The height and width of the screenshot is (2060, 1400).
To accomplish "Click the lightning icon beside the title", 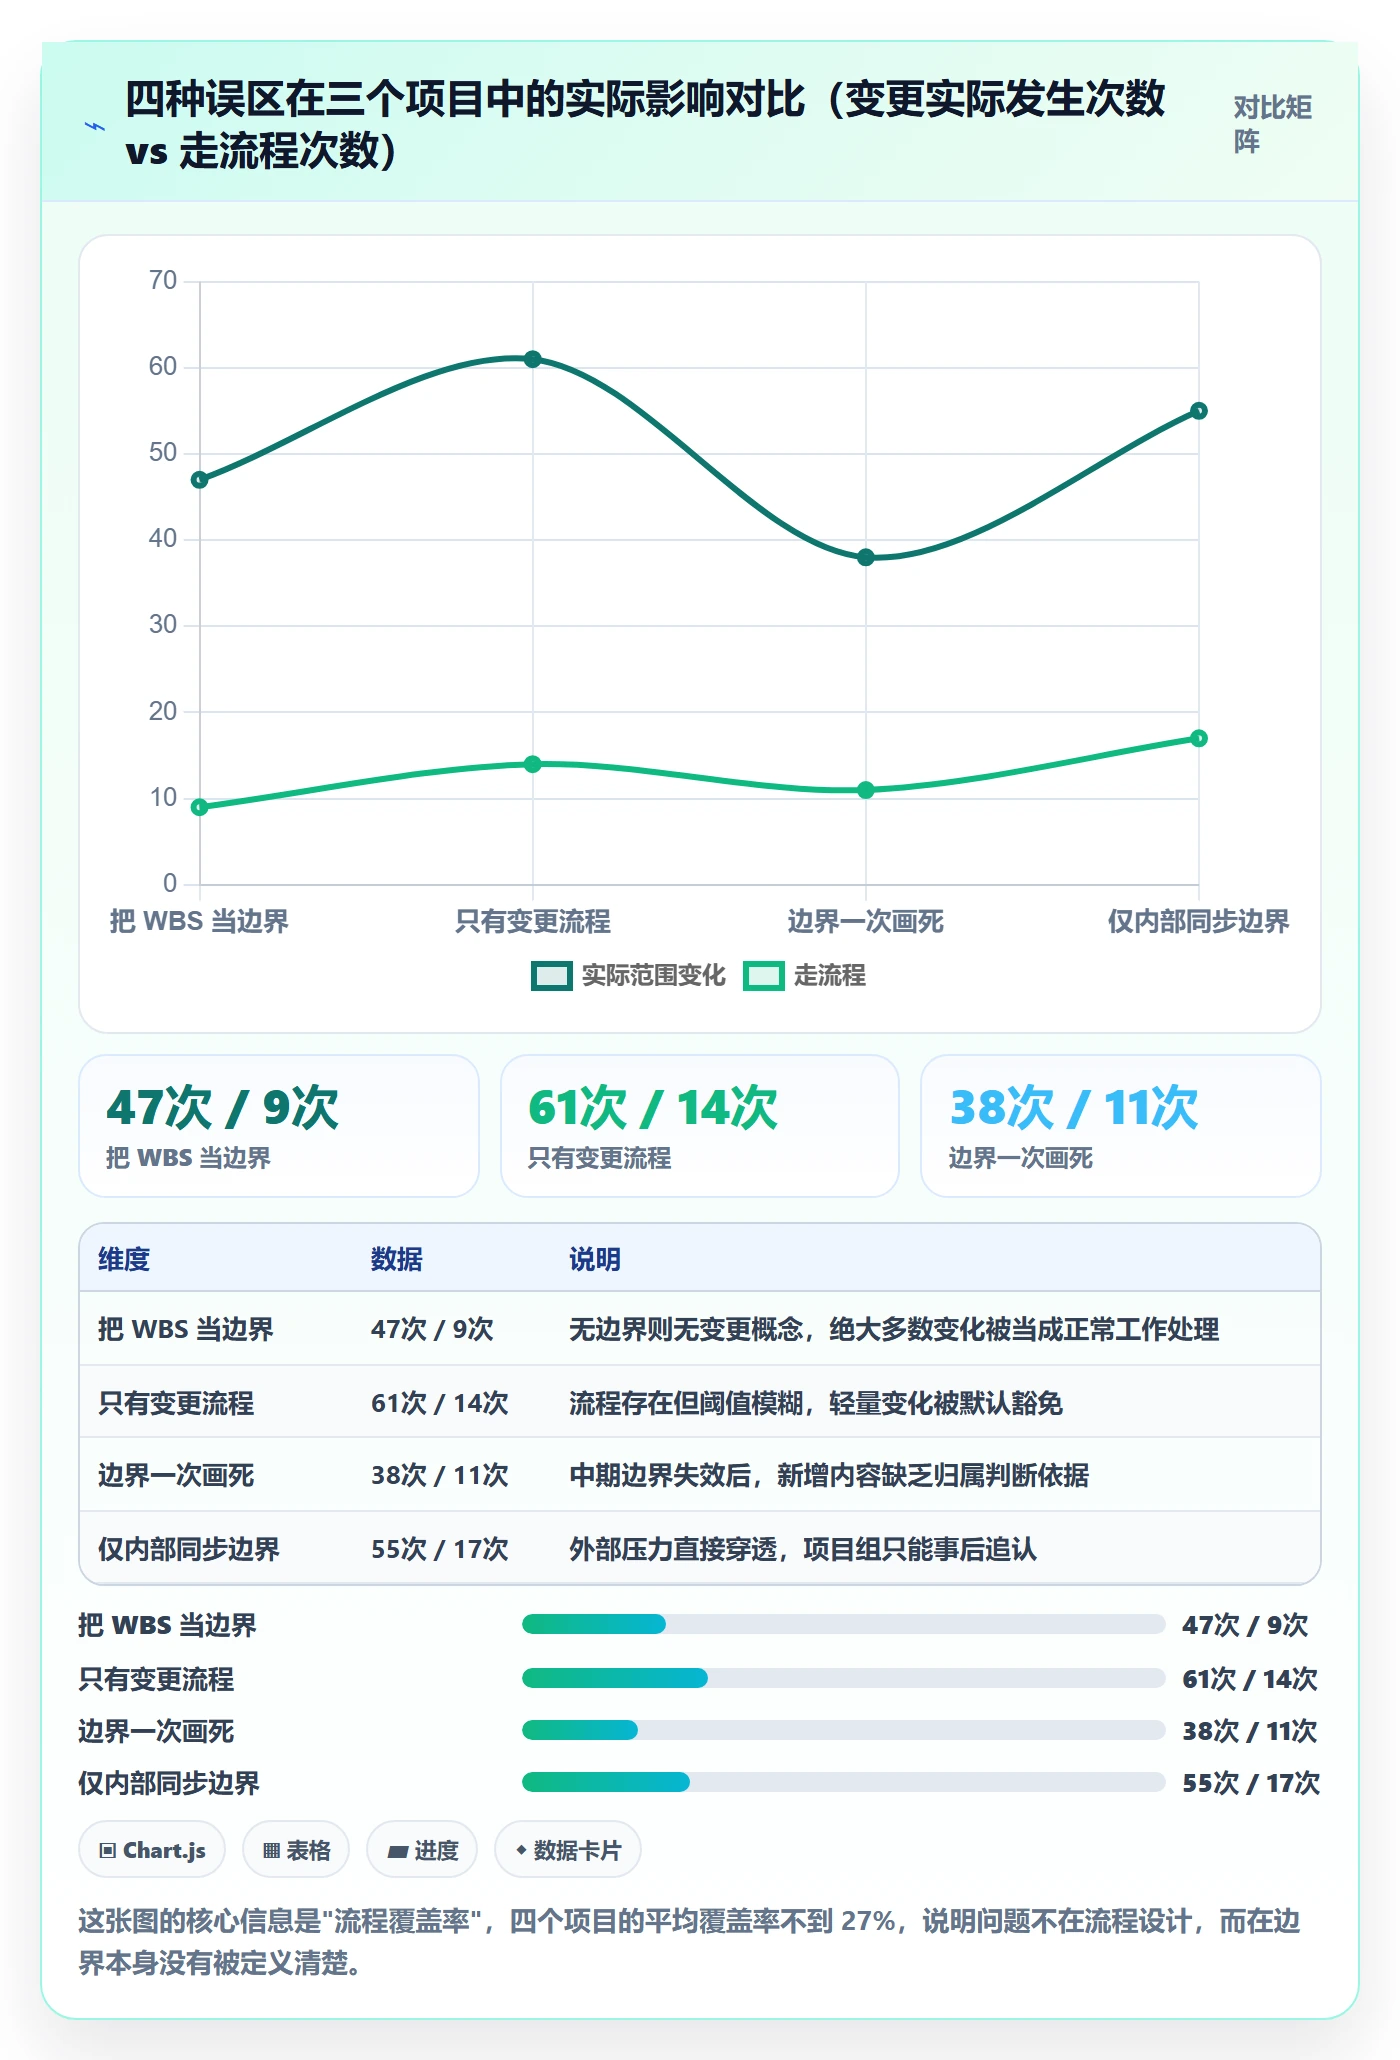I will tap(95, 126).
